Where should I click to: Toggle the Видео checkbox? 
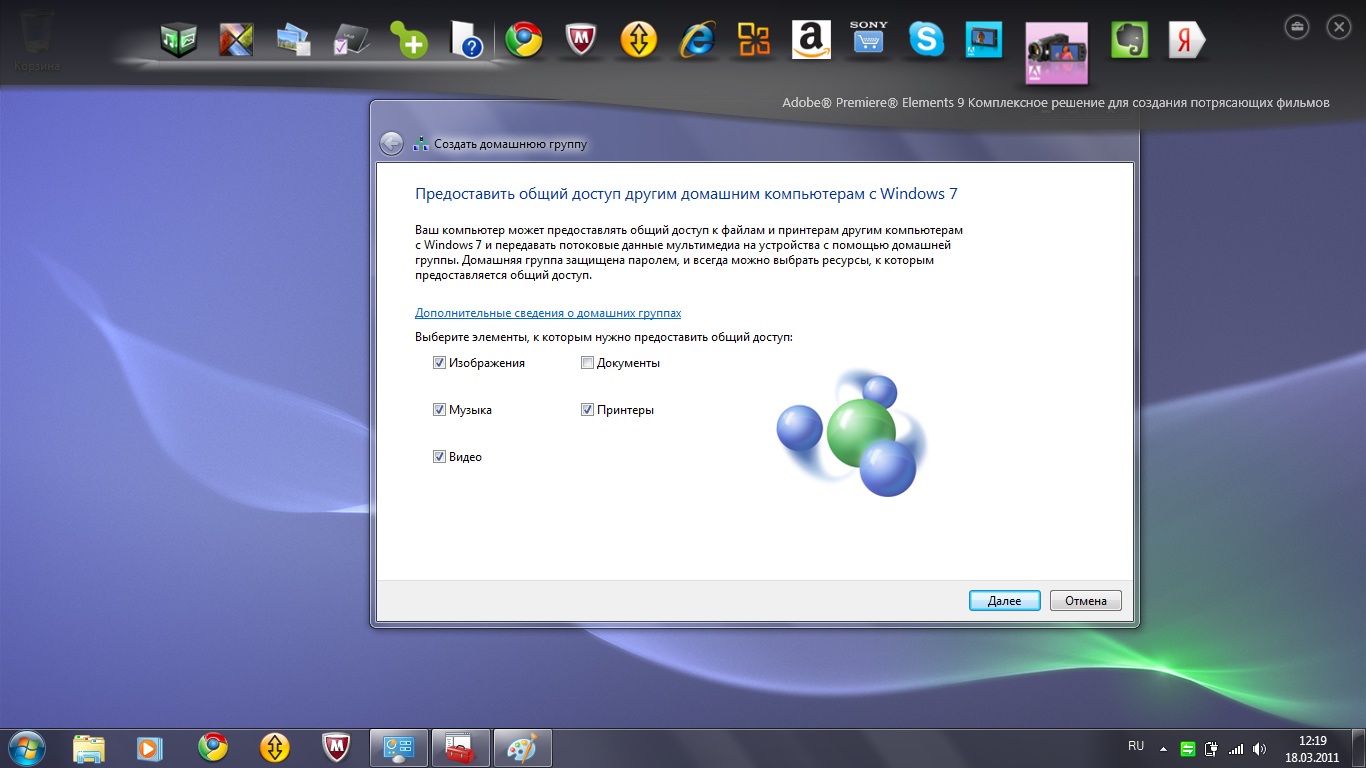439,457
